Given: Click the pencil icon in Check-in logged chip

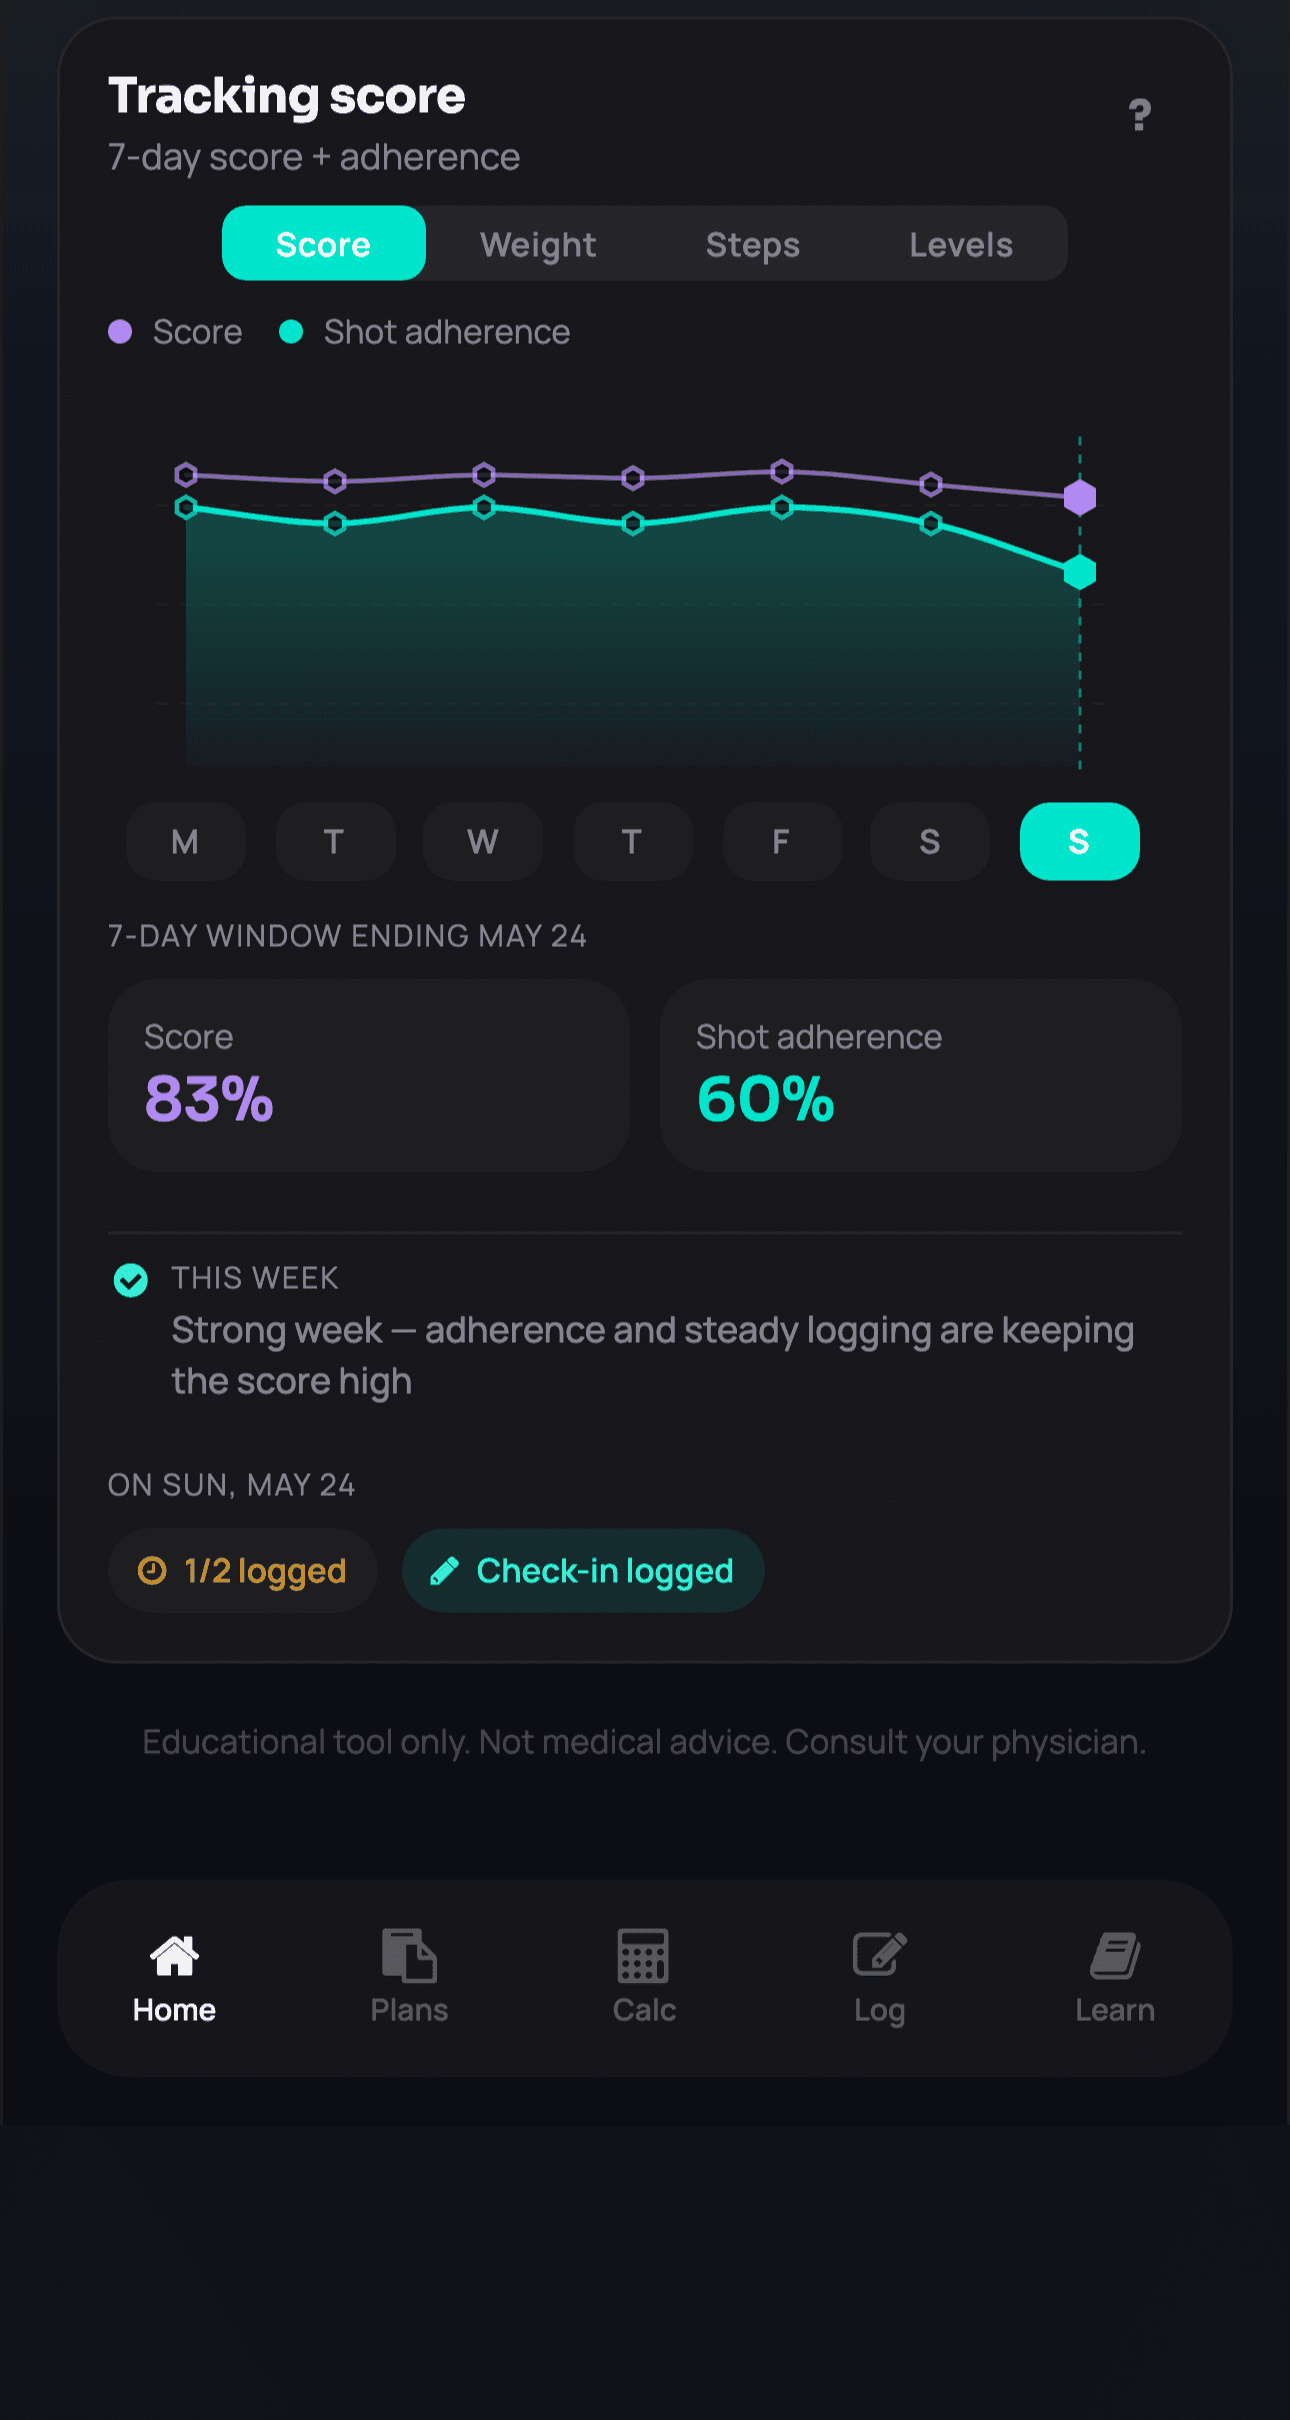Looking at the screenshot, I should [444, 1571].
